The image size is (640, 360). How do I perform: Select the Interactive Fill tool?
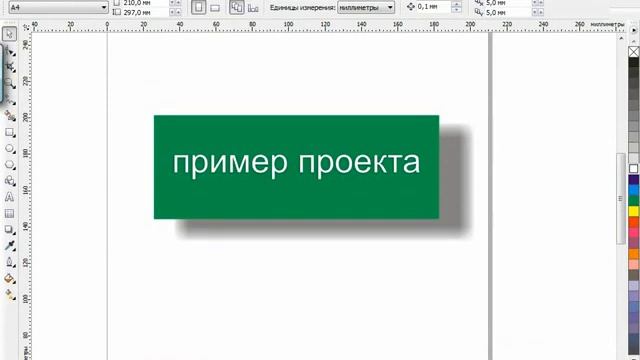point(9,295)
